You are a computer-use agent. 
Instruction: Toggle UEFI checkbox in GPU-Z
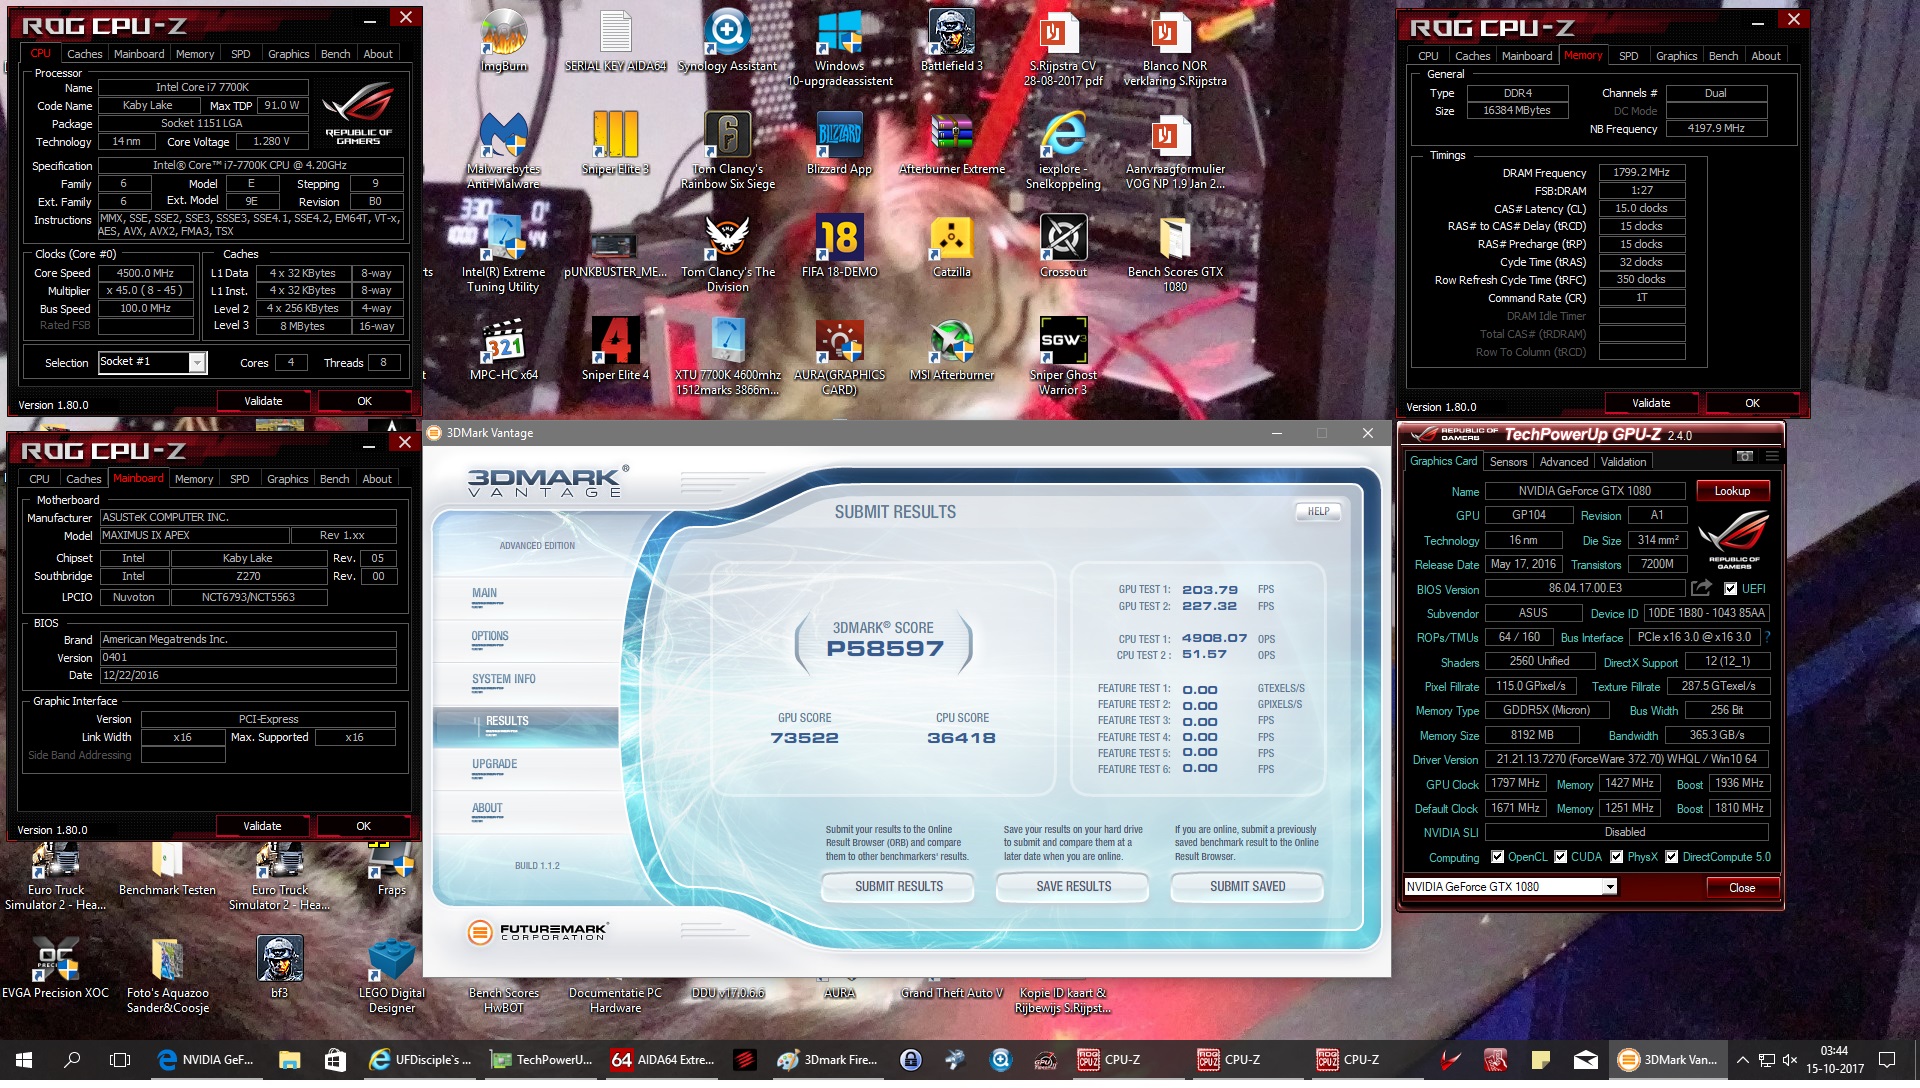[1731, 589]
